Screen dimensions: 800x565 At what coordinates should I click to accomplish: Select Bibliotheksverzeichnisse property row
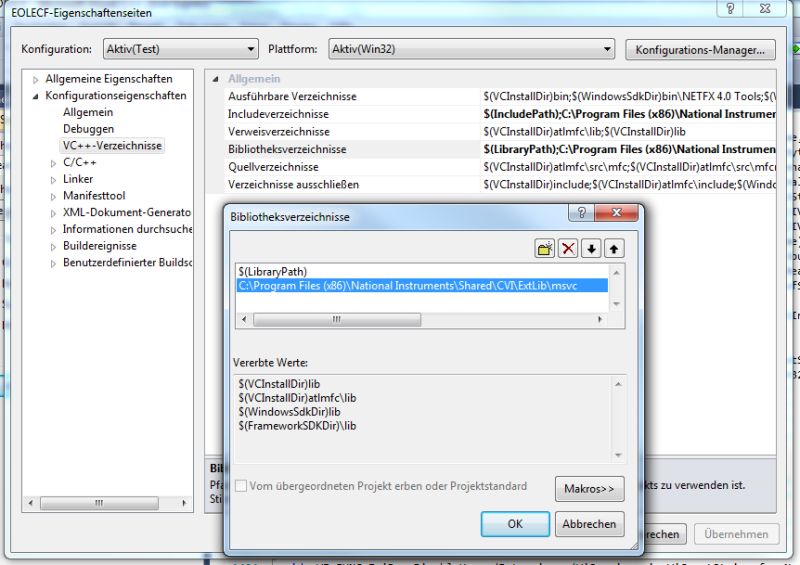tap(500, 149)
